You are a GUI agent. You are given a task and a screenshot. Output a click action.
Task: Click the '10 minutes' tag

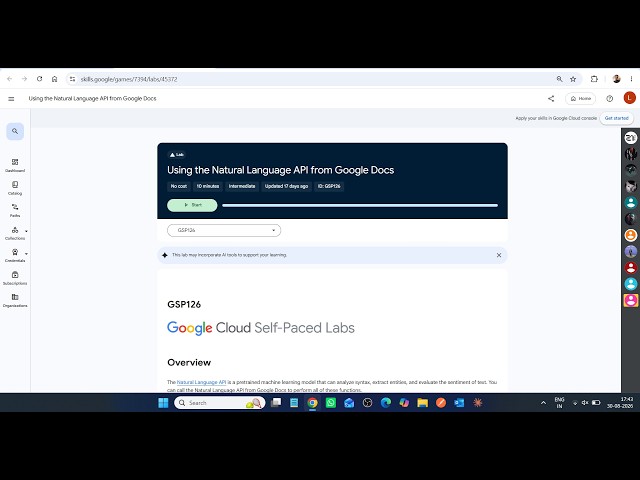[208, 186]
